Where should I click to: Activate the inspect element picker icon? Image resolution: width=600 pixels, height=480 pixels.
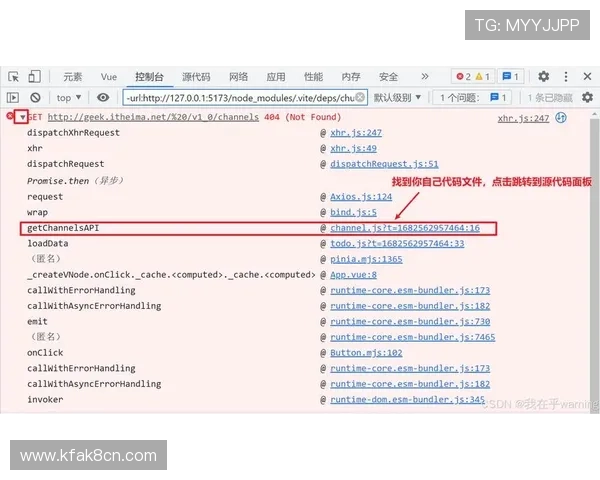(13, 77)
